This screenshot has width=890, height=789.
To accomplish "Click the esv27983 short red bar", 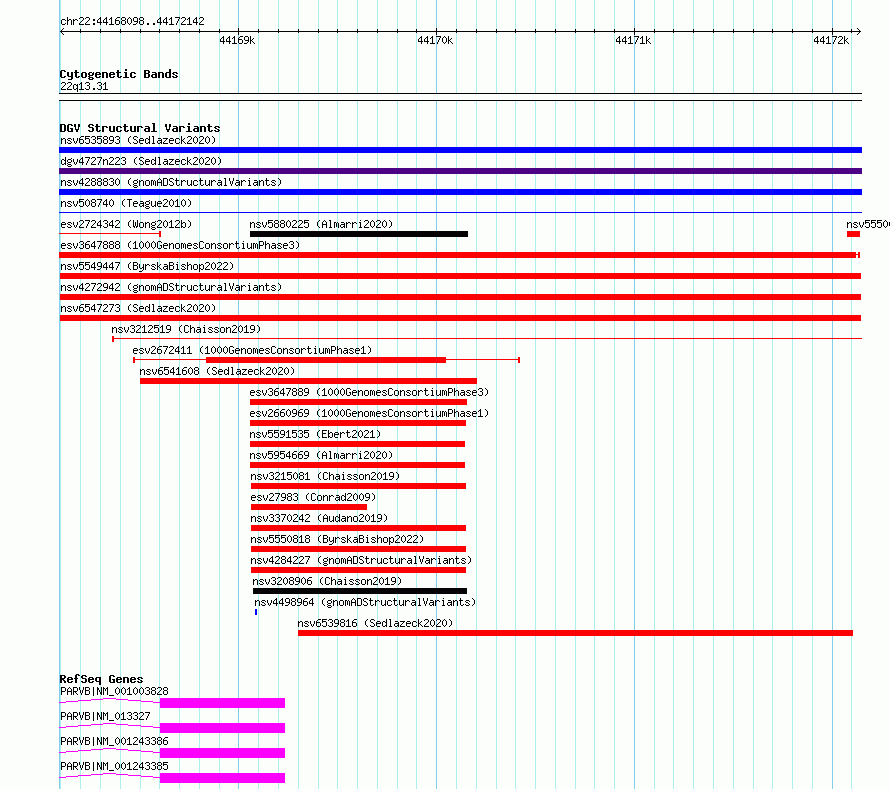I will 309,507.
